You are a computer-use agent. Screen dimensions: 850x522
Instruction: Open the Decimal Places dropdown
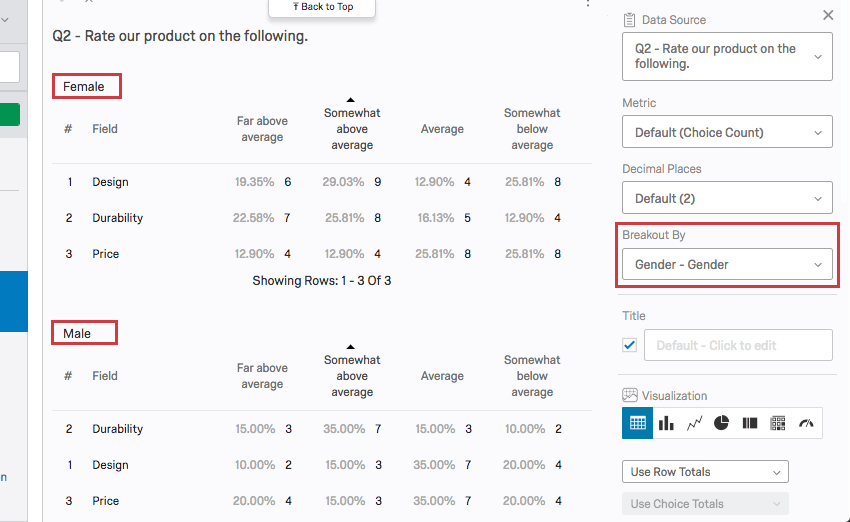(x=727, y=198)
